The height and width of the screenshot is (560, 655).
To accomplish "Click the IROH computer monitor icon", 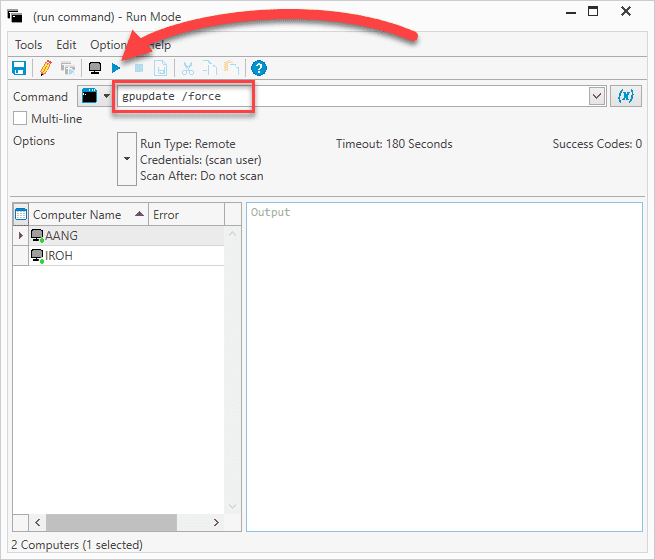I will 37,256.
